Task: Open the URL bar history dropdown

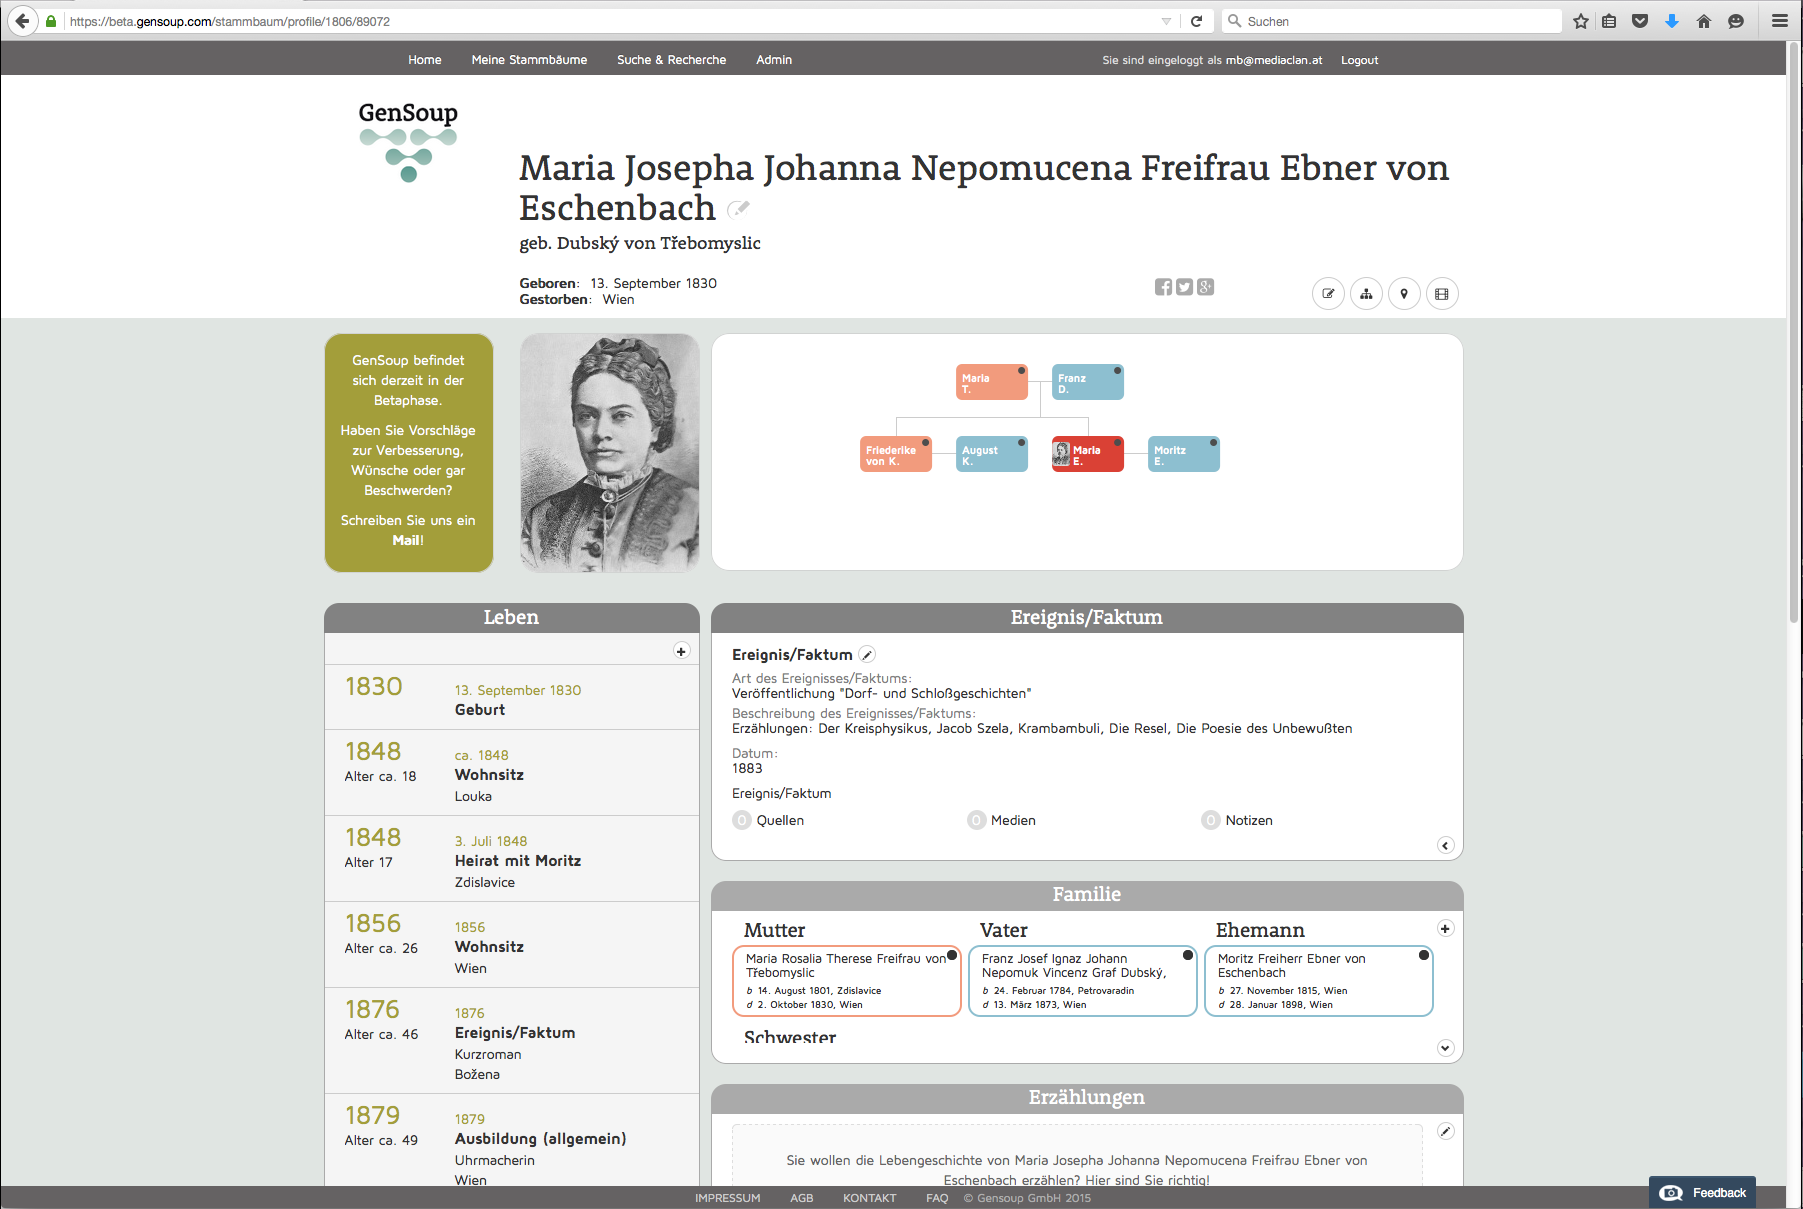Action: click(1166, 21)
